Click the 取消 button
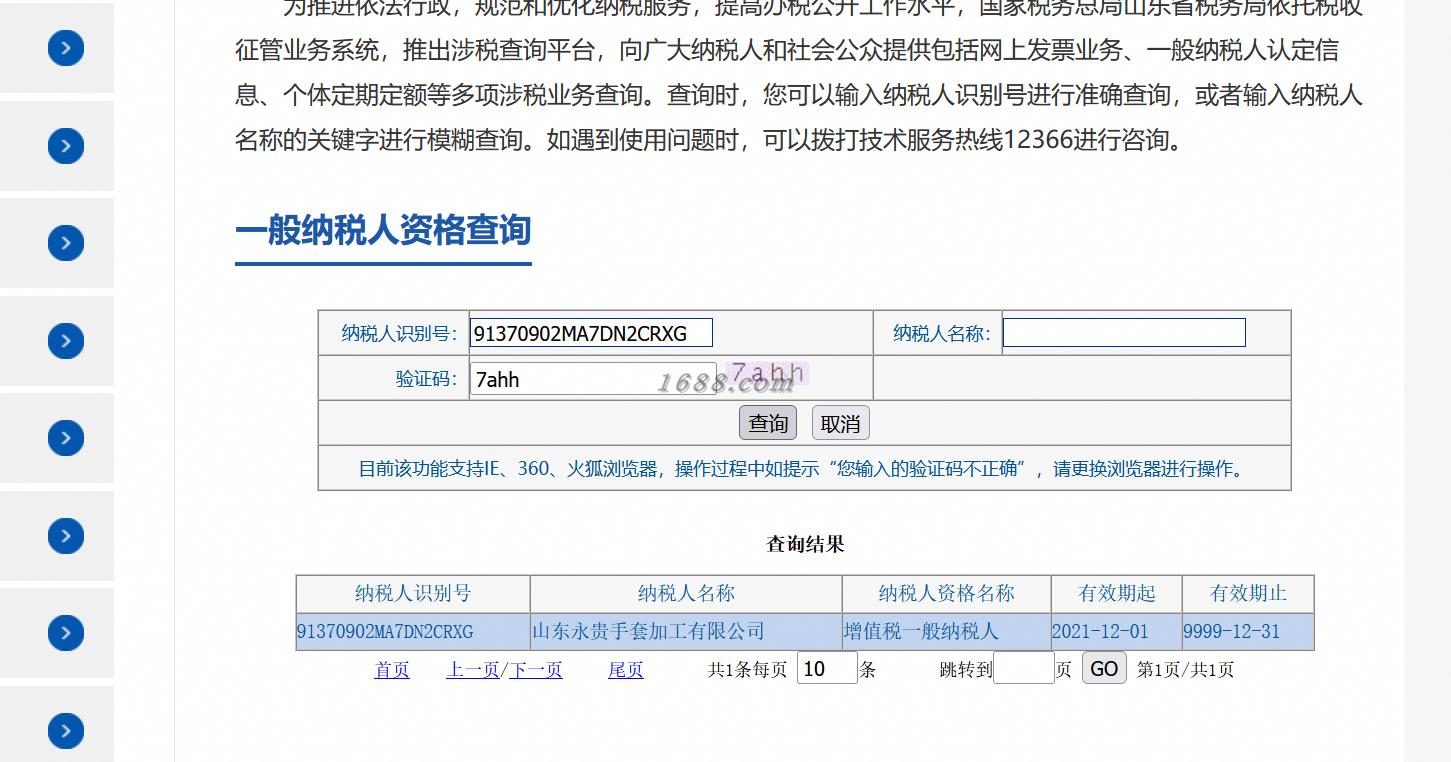1451x762 pixels. pyautogui.click(x=841, y=423)
